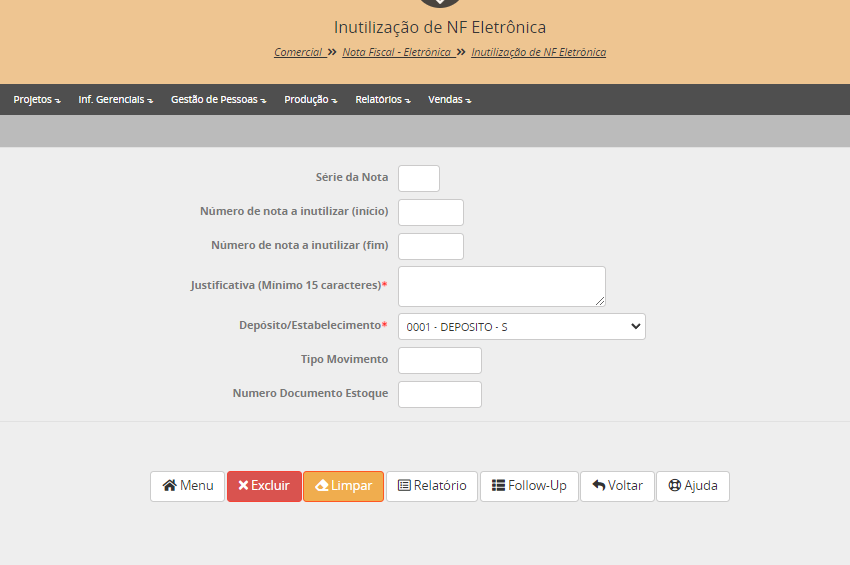Open the Depósito/Estabelecimento dropdown

[521, 327]
